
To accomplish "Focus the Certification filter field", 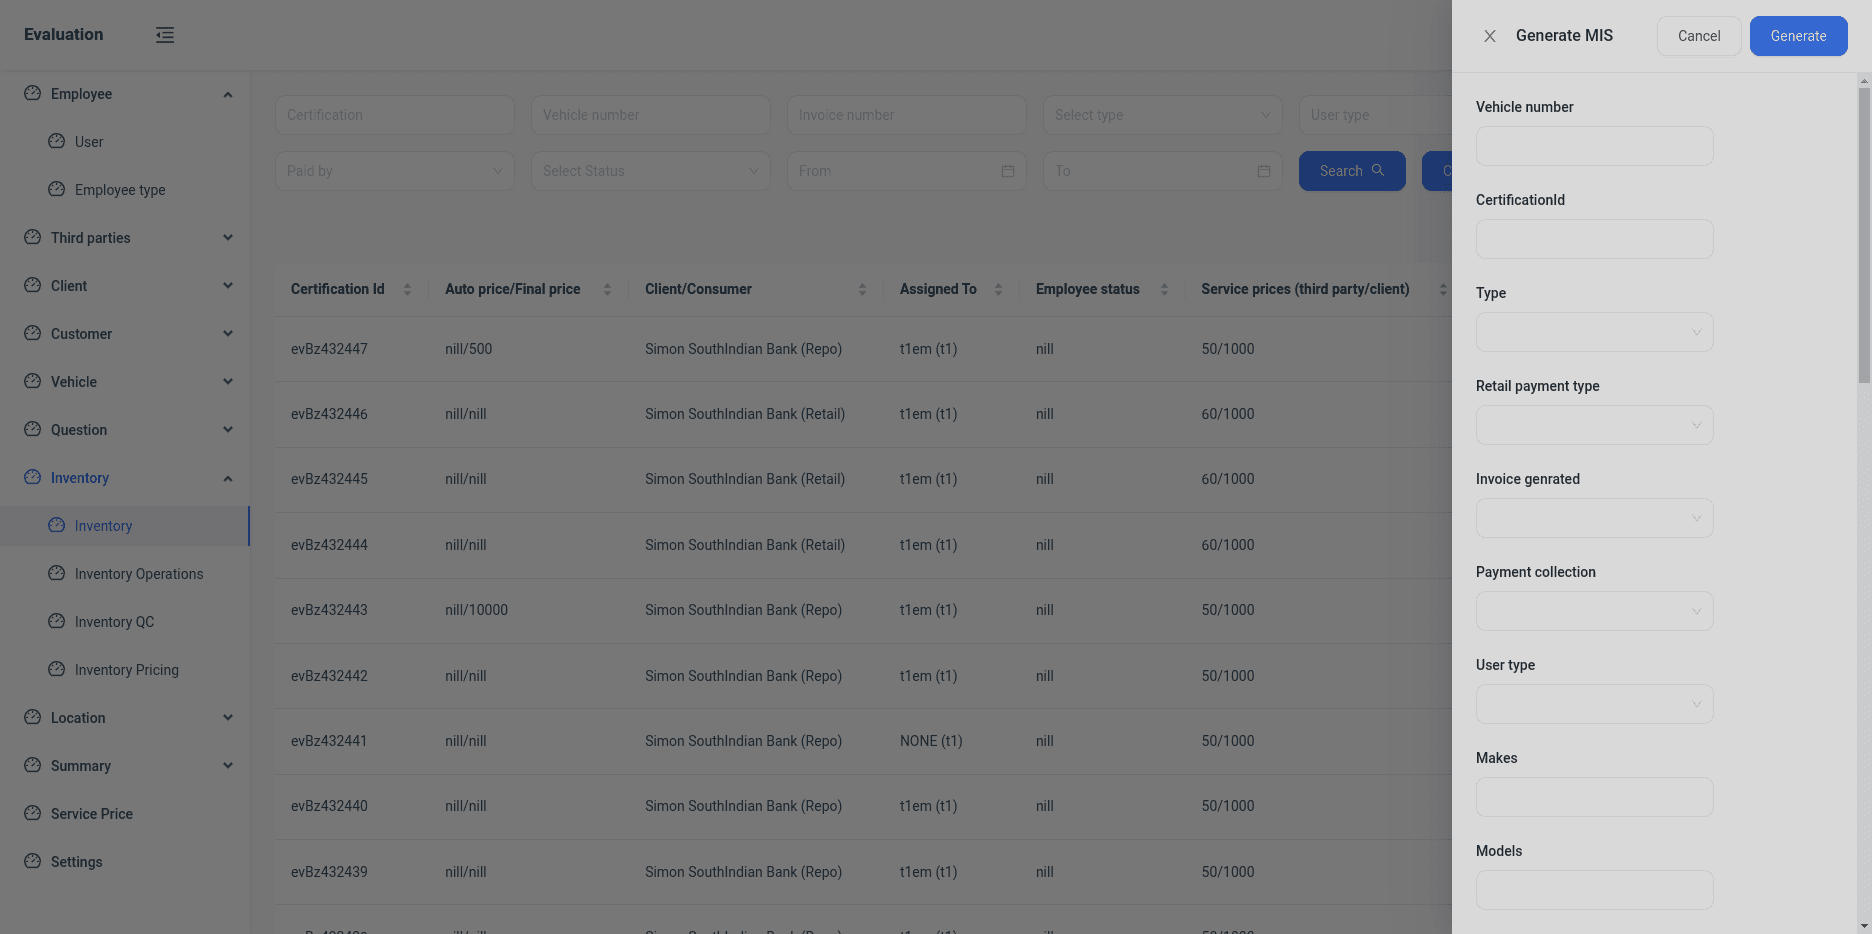I will tap(394, 115).
